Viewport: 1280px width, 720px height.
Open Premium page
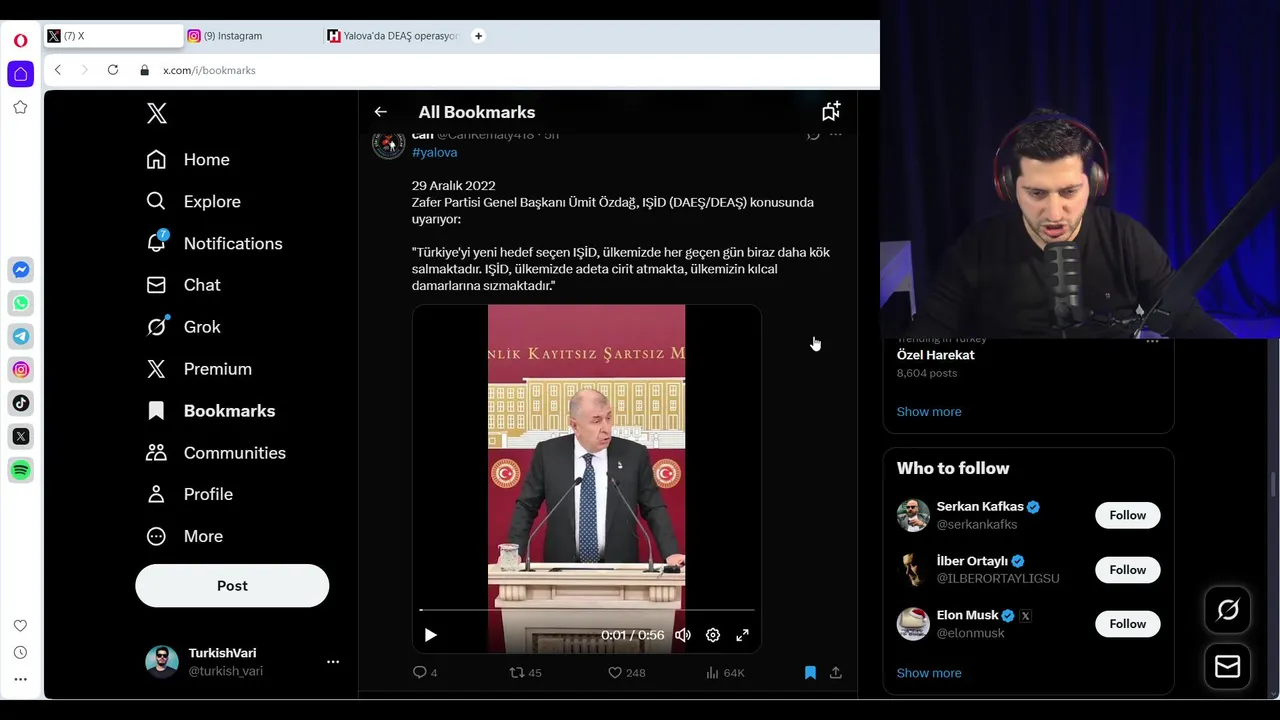point(199,369)
